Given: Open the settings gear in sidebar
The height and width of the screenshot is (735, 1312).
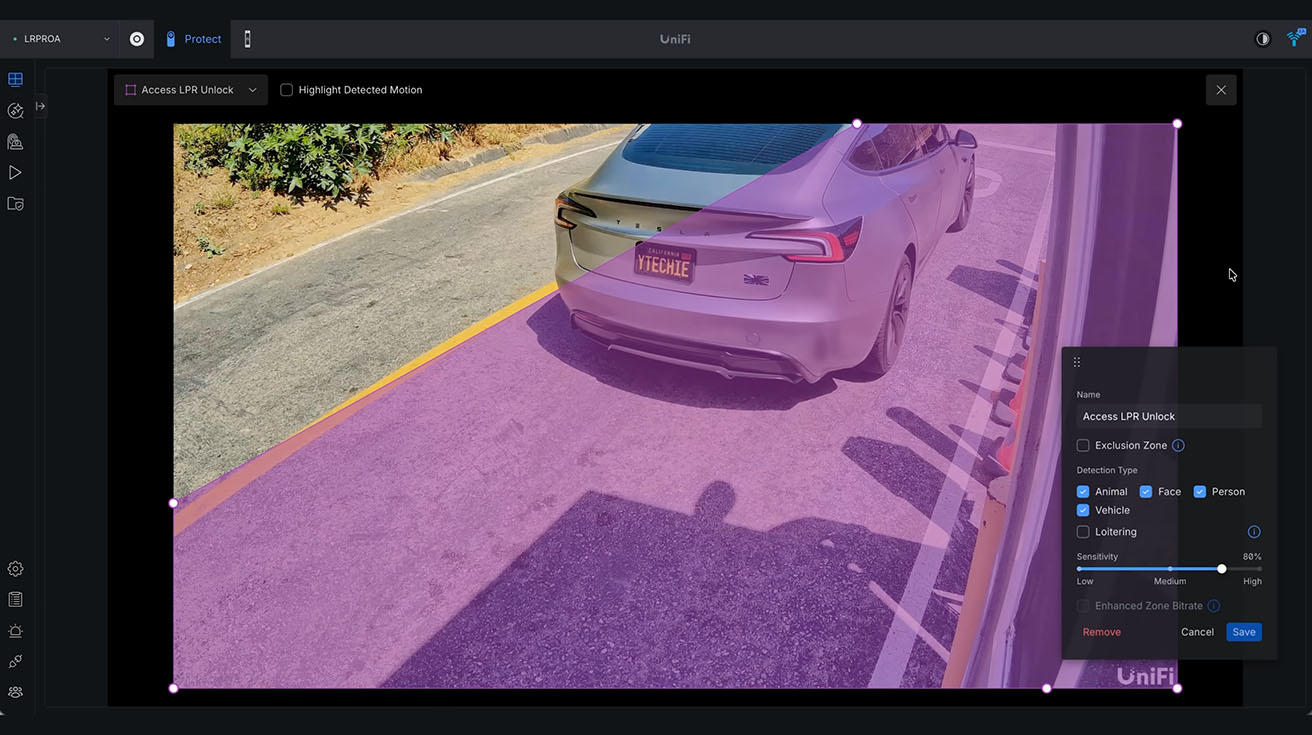Looking at the screenshot, I should (15, 568).
